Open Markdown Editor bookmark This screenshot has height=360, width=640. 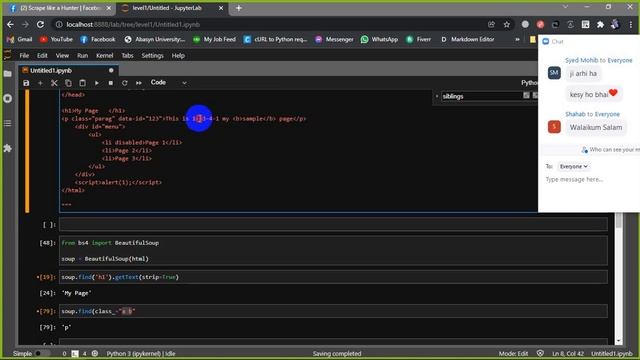point(467,39)
